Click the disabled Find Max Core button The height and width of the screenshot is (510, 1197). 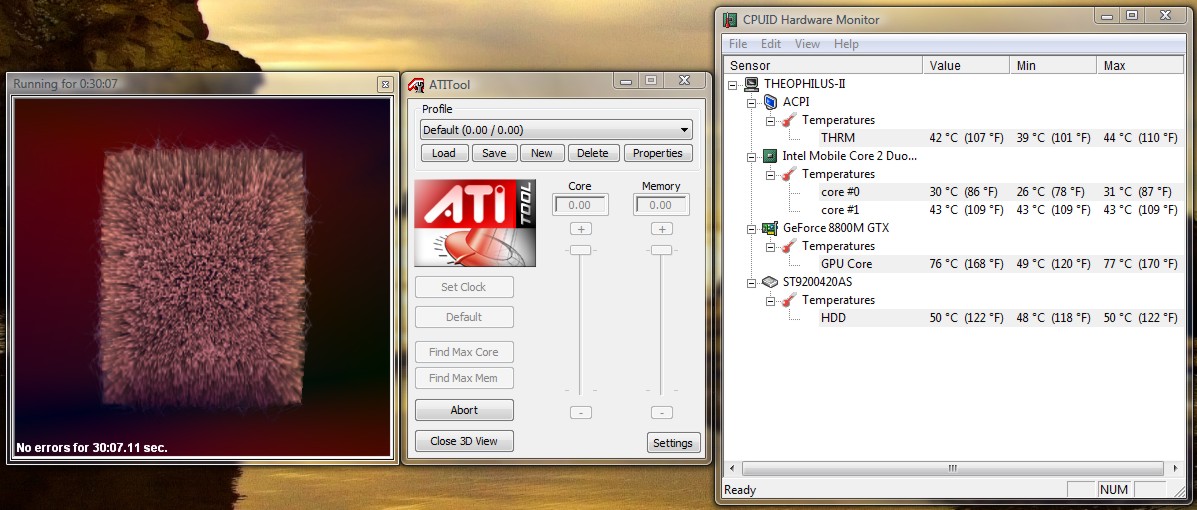[464, 352]
